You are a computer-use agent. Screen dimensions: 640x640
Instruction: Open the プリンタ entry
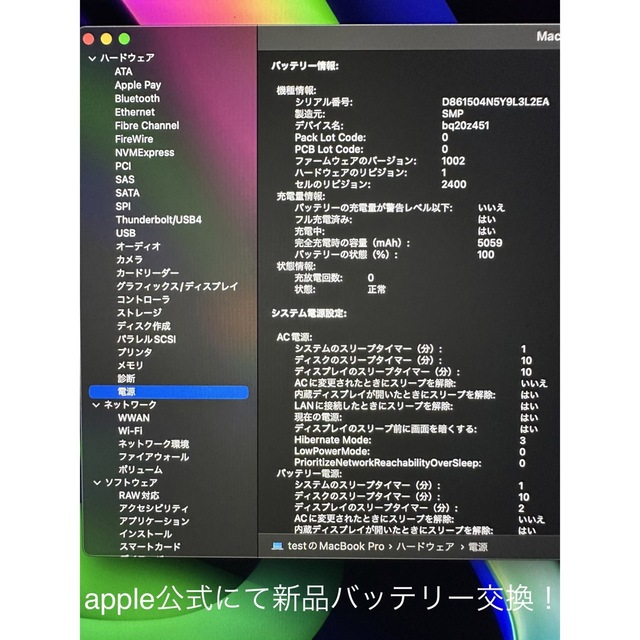(x=135, y=352)
